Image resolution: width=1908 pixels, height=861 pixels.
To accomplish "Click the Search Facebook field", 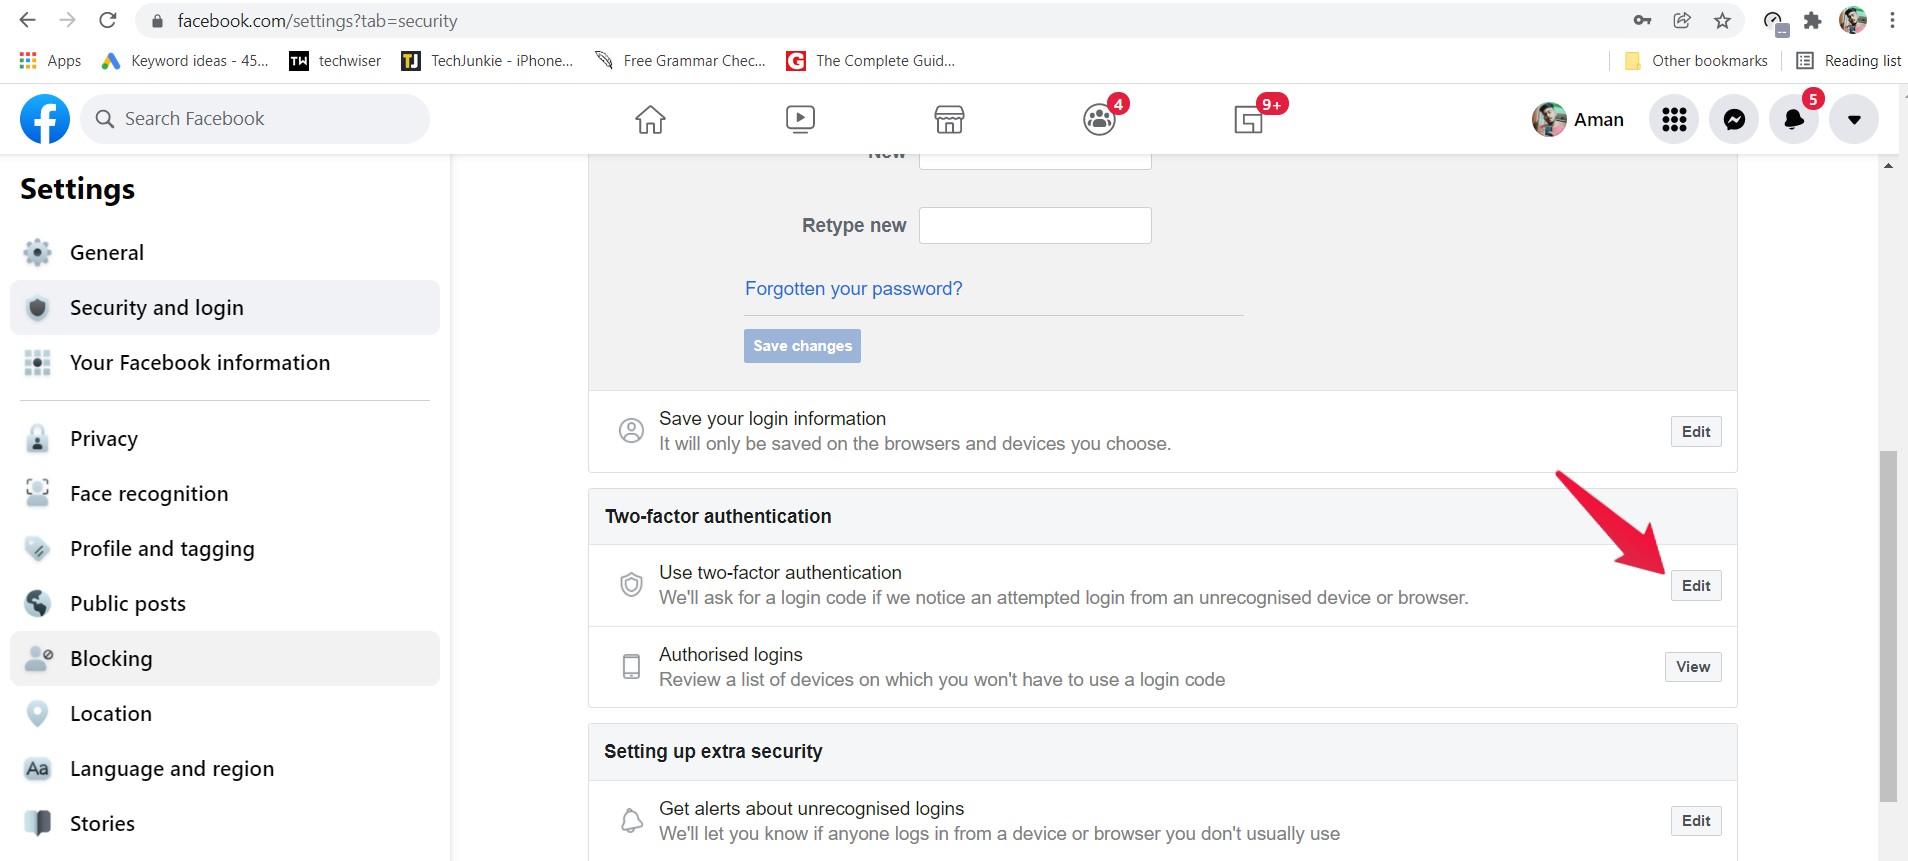I will point(255,119).
